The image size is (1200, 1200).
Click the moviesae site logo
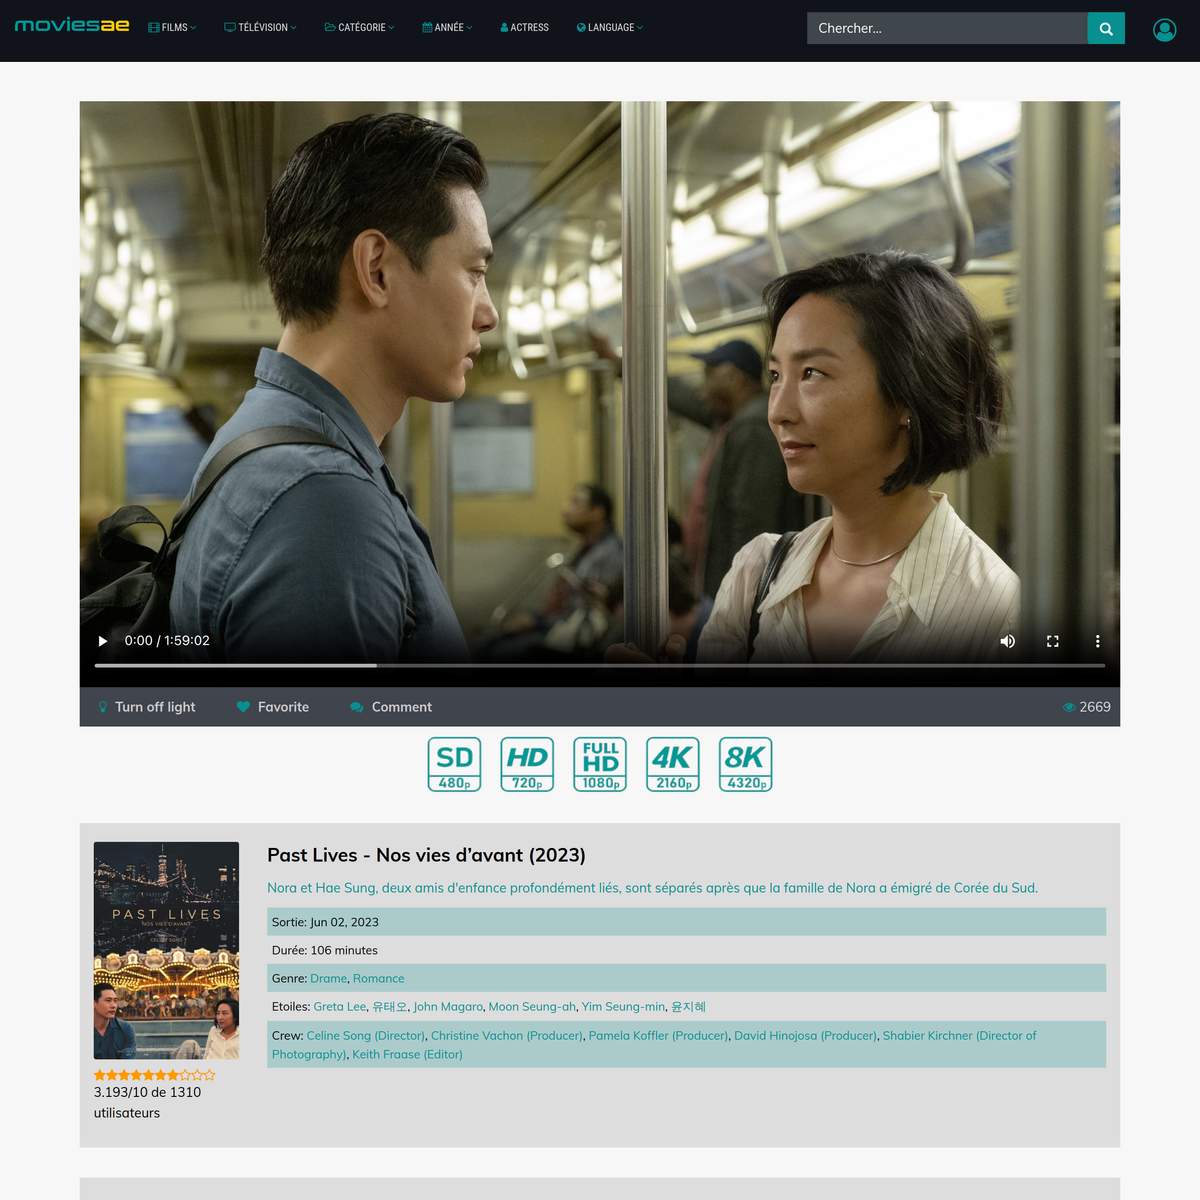point(72,26)
